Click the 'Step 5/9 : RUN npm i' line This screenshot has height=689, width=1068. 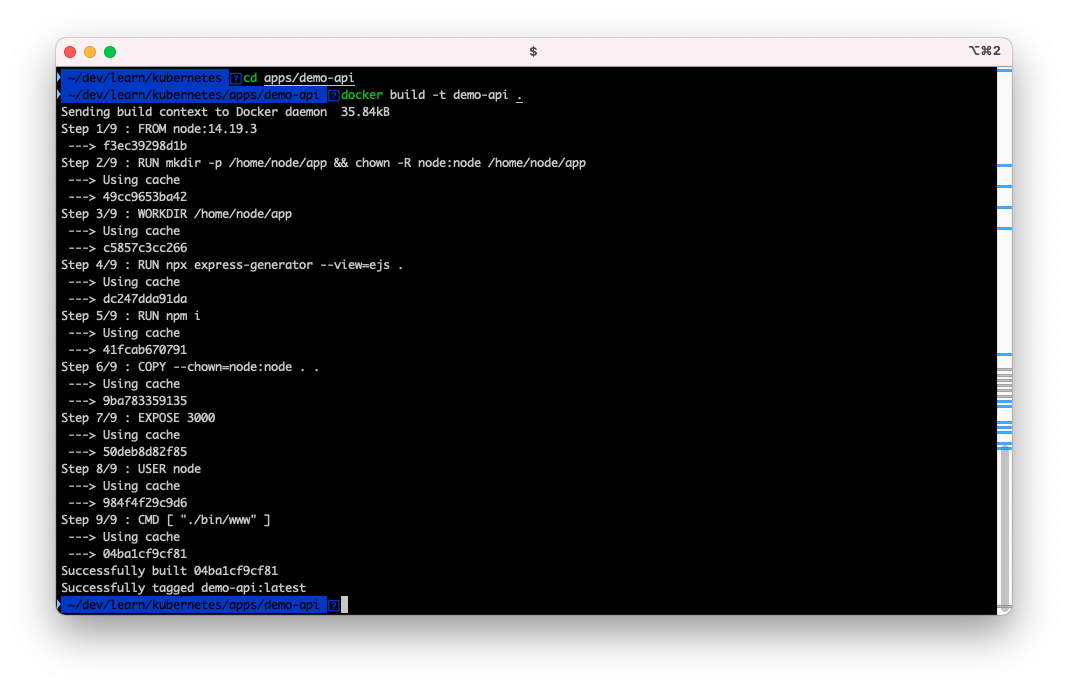coord(131,316)
